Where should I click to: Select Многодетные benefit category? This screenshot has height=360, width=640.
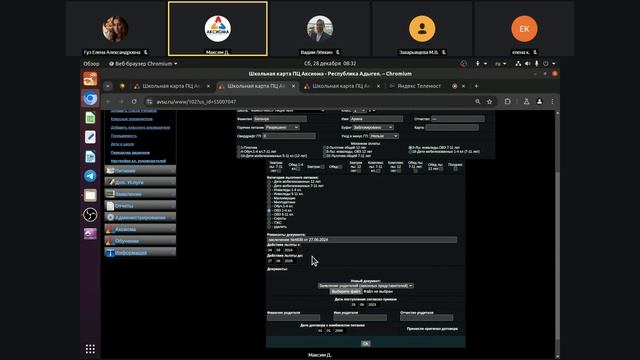[269, 202]
